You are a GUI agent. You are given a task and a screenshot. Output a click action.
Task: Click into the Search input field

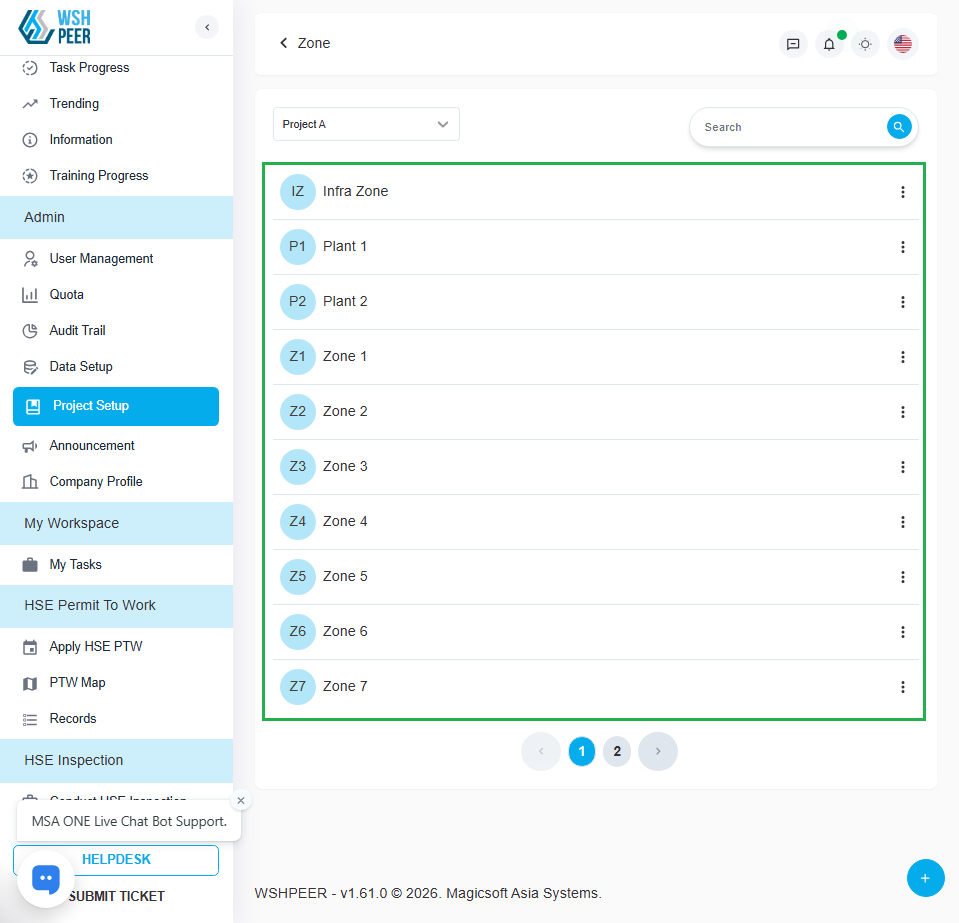coord(790,127)
